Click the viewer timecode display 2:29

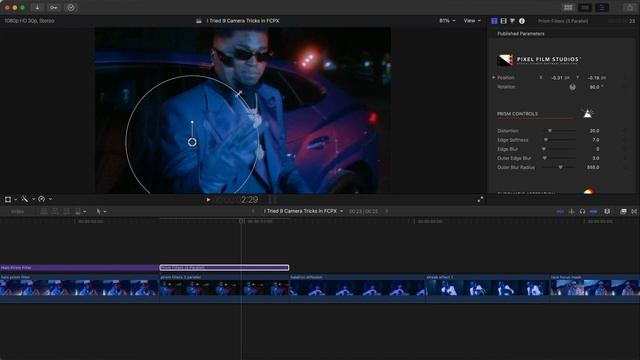pos(249,200)
